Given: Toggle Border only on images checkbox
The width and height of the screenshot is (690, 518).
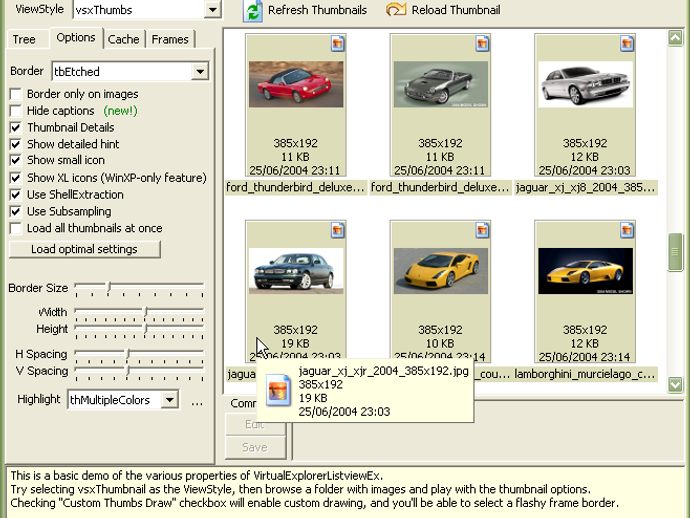Looking at the screenshot, I should (x=16, y=94).
